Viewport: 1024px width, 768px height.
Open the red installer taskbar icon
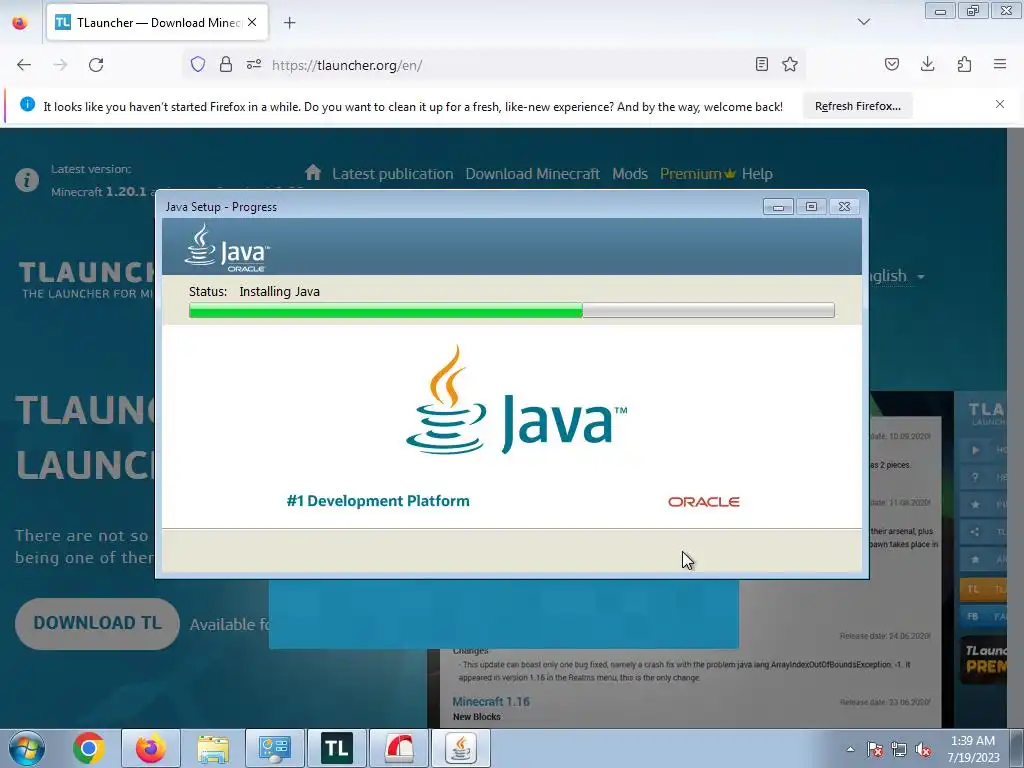398,748
